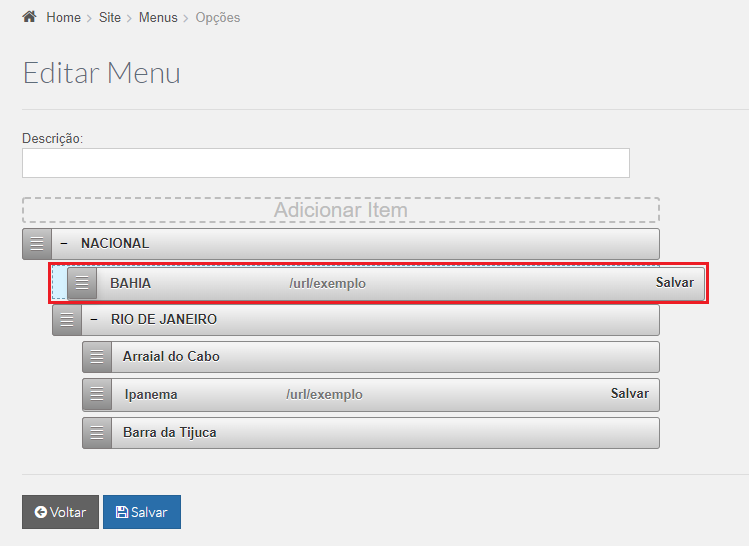
Task: Click the blue Salvar button
Action: [x=142, y=512]
